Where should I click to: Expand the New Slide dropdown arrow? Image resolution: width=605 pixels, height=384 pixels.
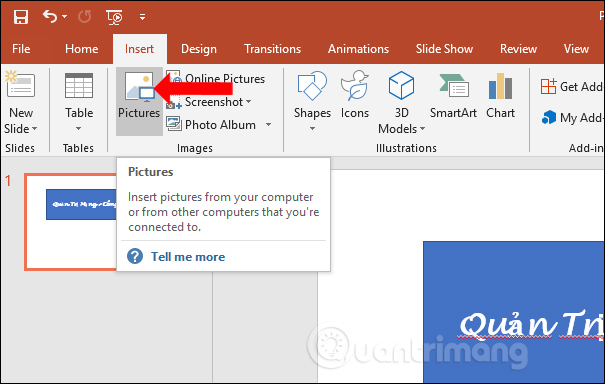point(34,129)
